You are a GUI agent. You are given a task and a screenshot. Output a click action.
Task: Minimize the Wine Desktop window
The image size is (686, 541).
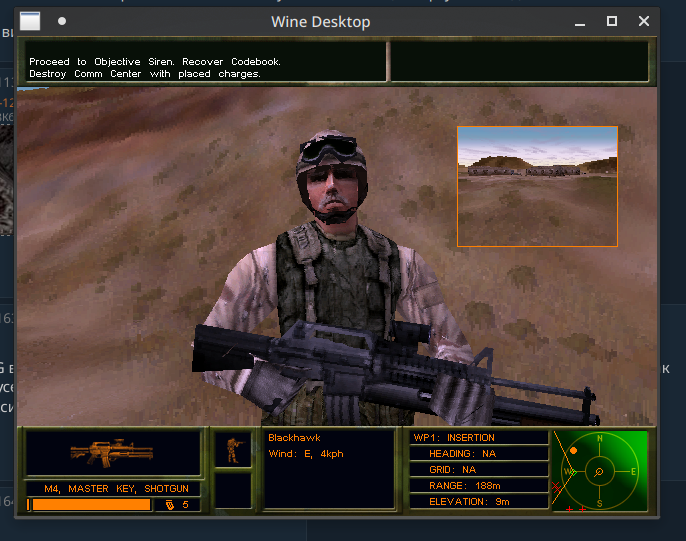(580, 22)
